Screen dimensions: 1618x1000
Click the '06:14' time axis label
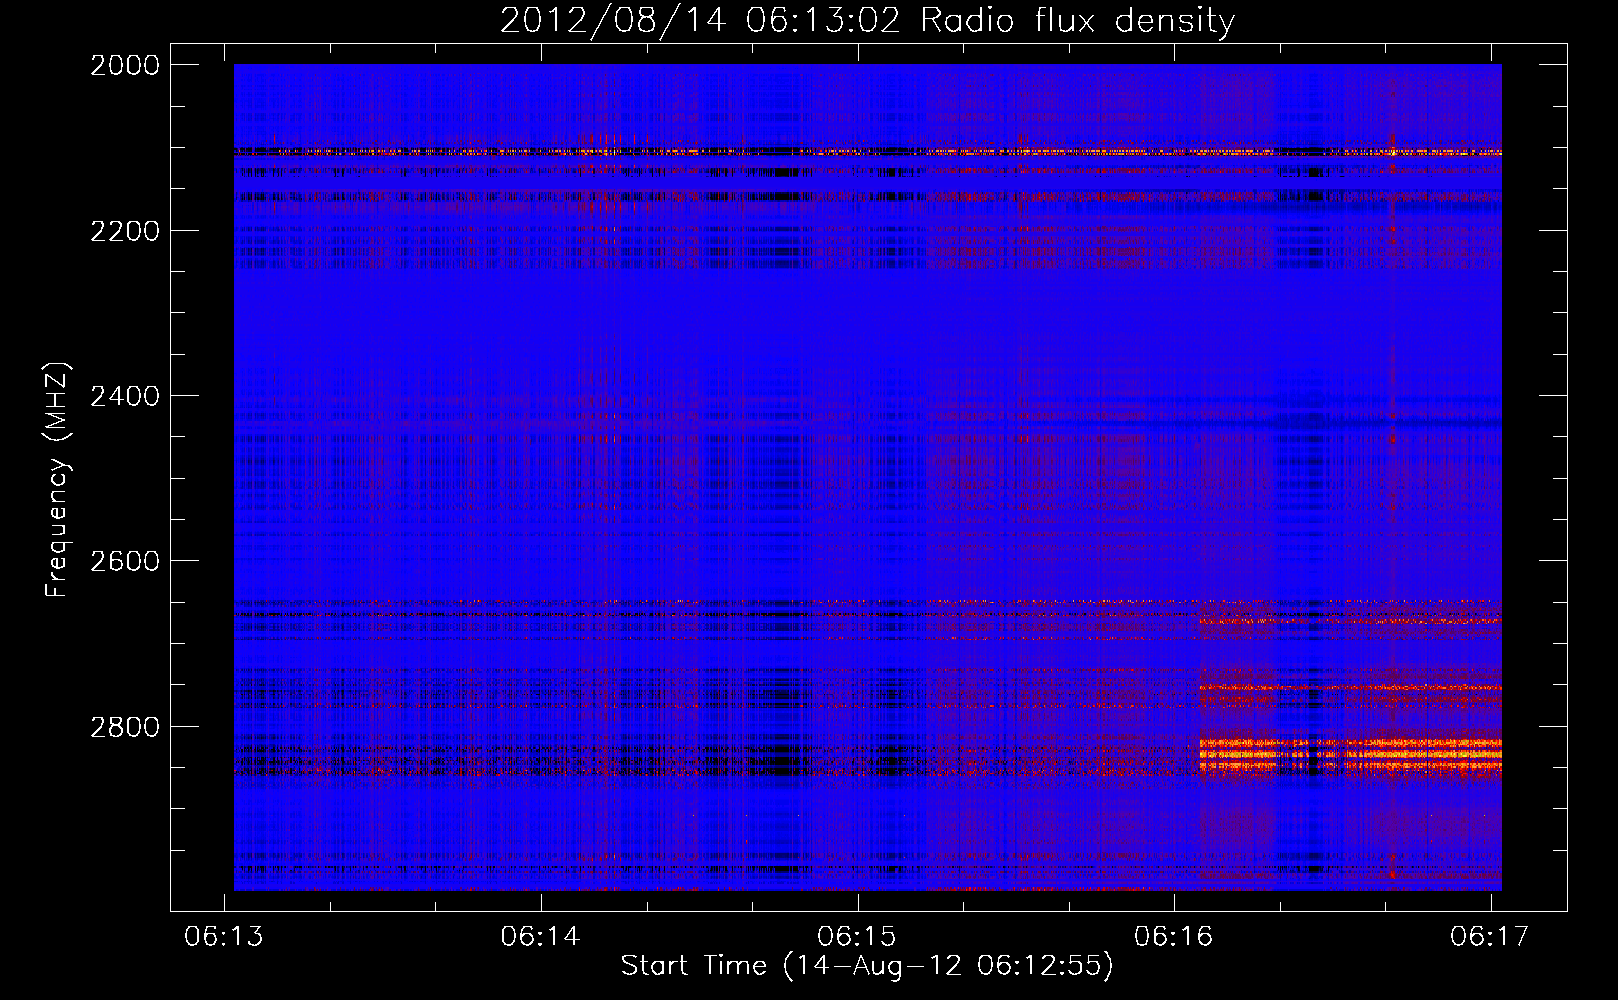[541, 936]
